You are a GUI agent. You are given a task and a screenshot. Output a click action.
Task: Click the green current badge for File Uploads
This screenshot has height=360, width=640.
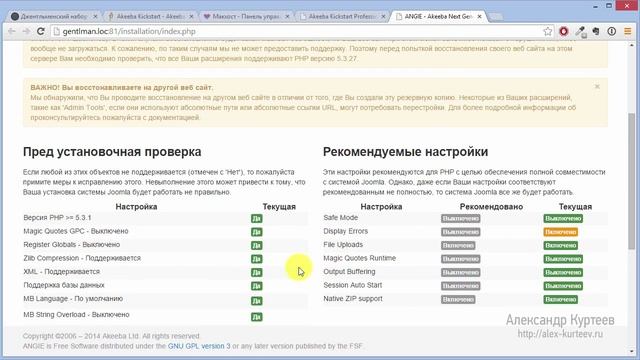point(560,245)
